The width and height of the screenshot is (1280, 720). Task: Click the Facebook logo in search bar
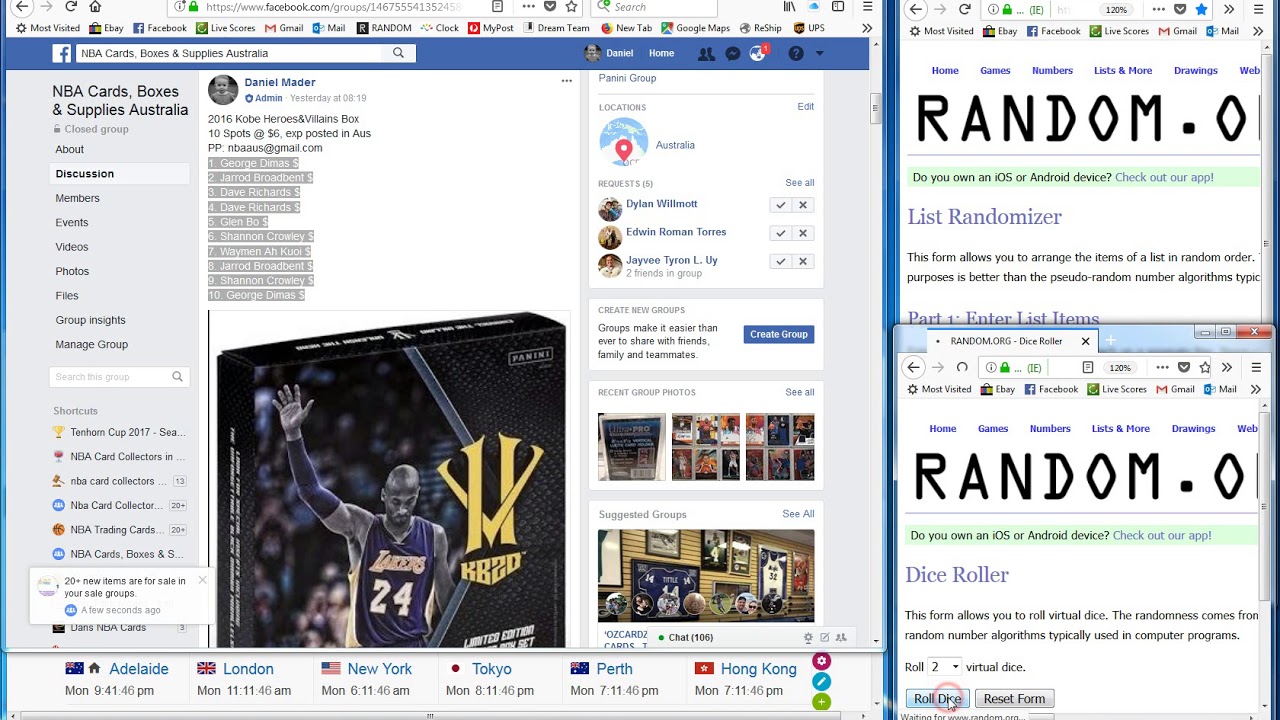[62, 54]
